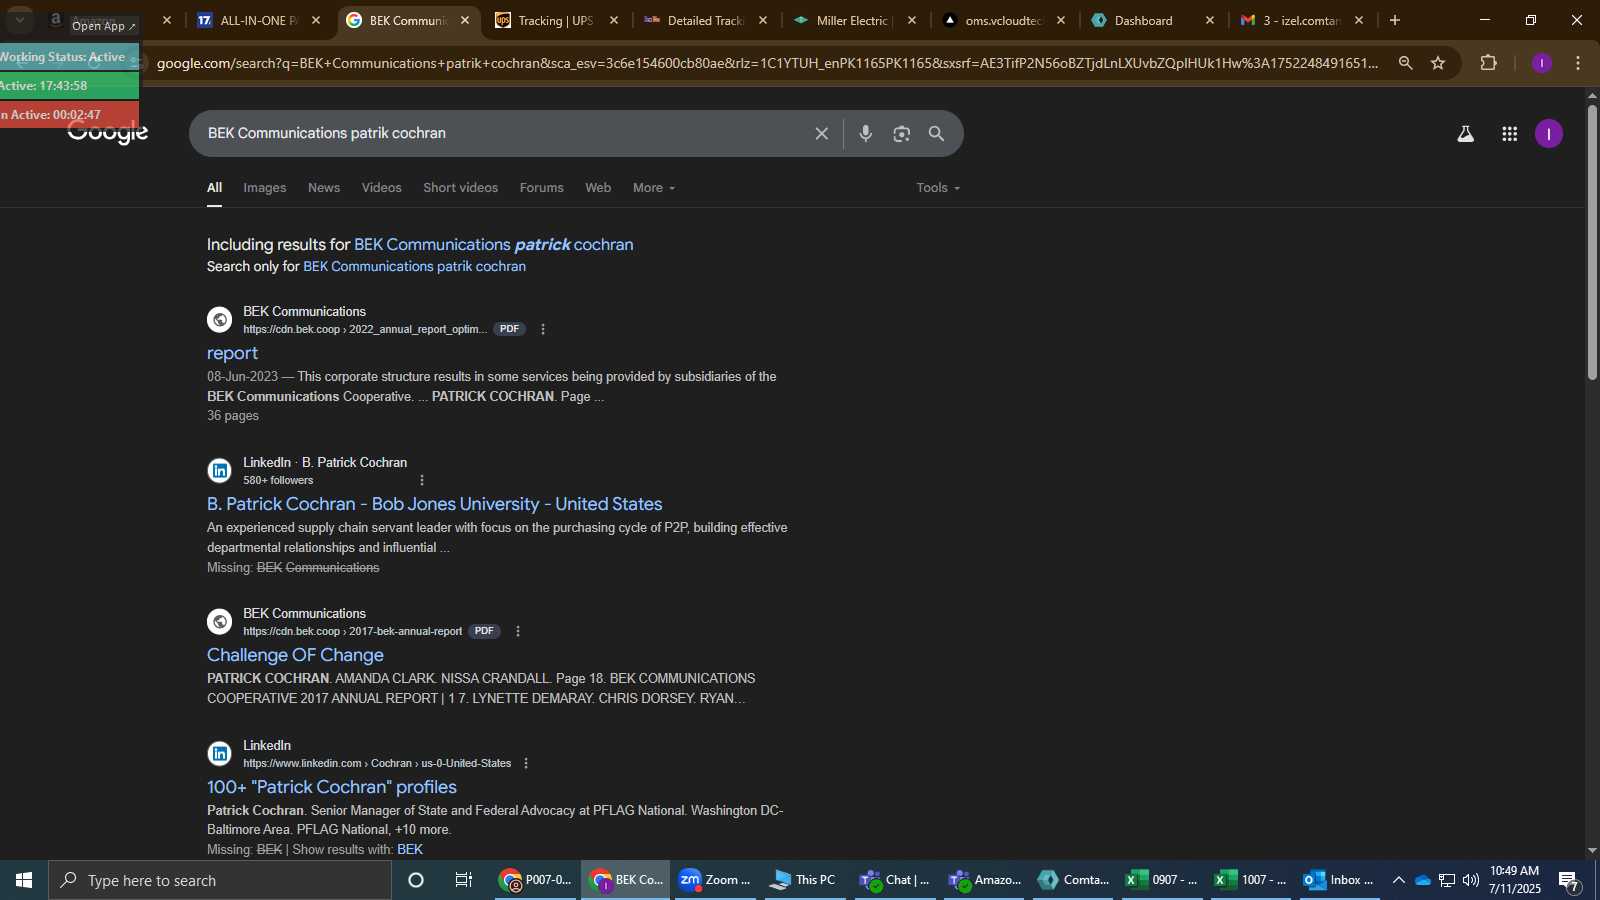Open Chrome profile icon in toolbar
This screenshot has height=900, width=1600.
click(x=1542, y=63)
